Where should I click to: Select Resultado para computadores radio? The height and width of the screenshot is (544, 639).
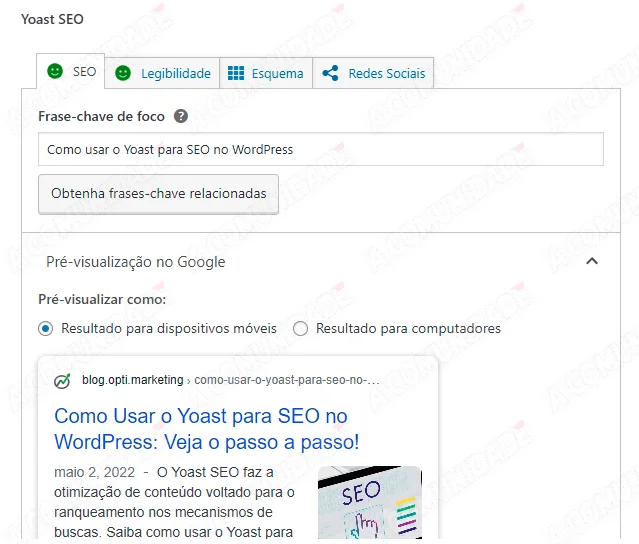pos(300,328)
